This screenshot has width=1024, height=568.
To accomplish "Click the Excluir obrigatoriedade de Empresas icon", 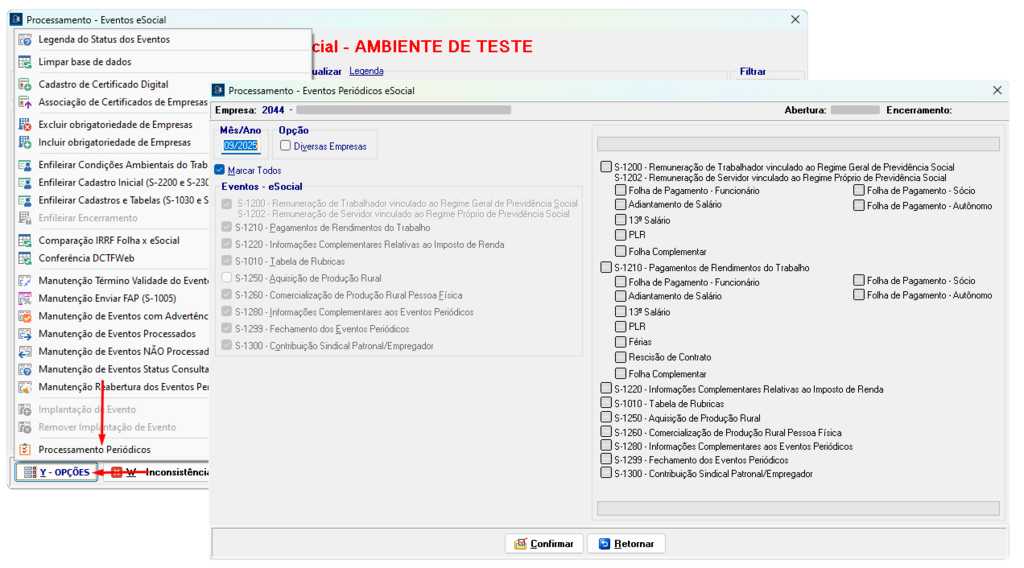I will [x=25, y=125].
